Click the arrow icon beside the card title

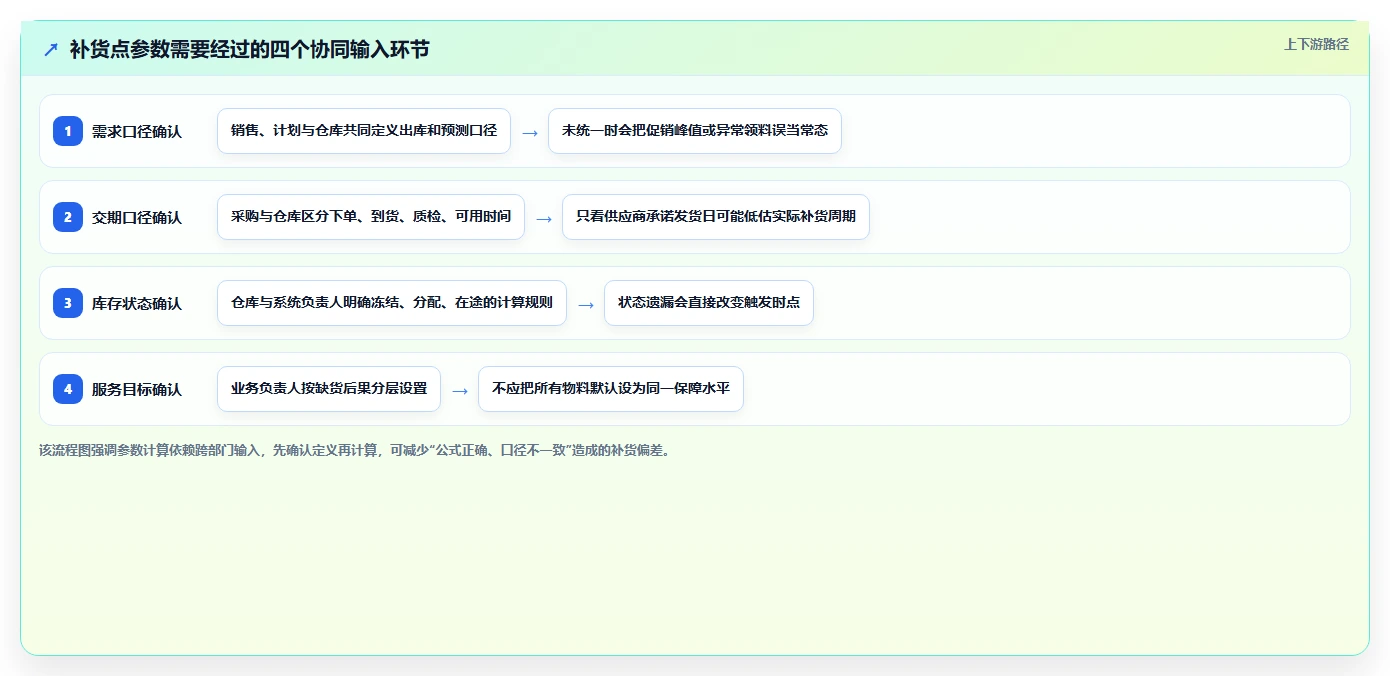coord(51,50)
